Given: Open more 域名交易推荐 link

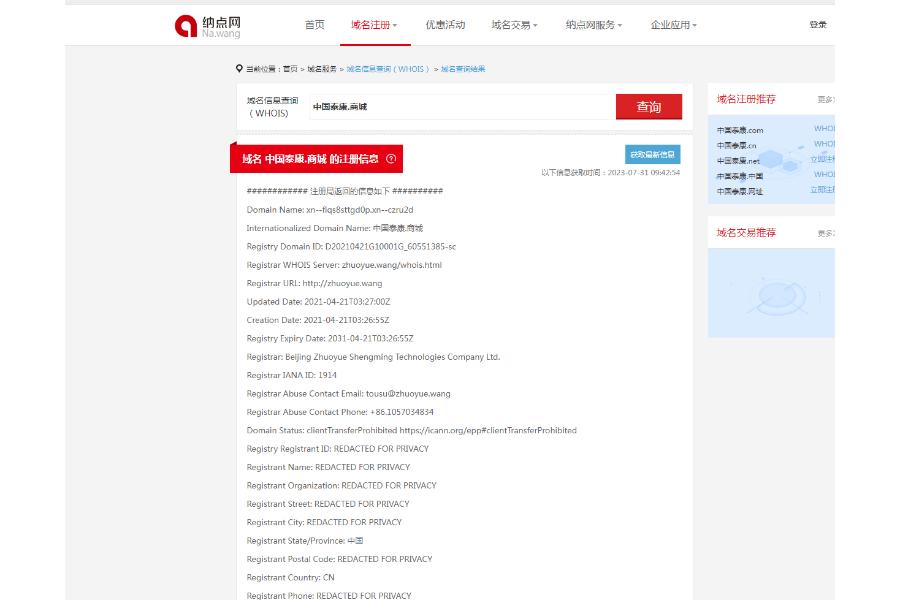Looking at the screenshot, I should point(826,233).
